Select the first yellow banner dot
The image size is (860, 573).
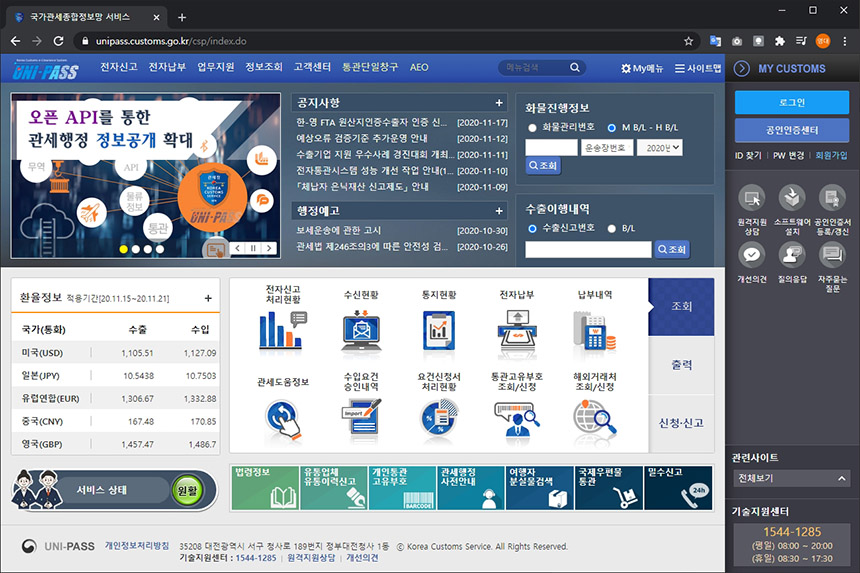pos(123,249)
